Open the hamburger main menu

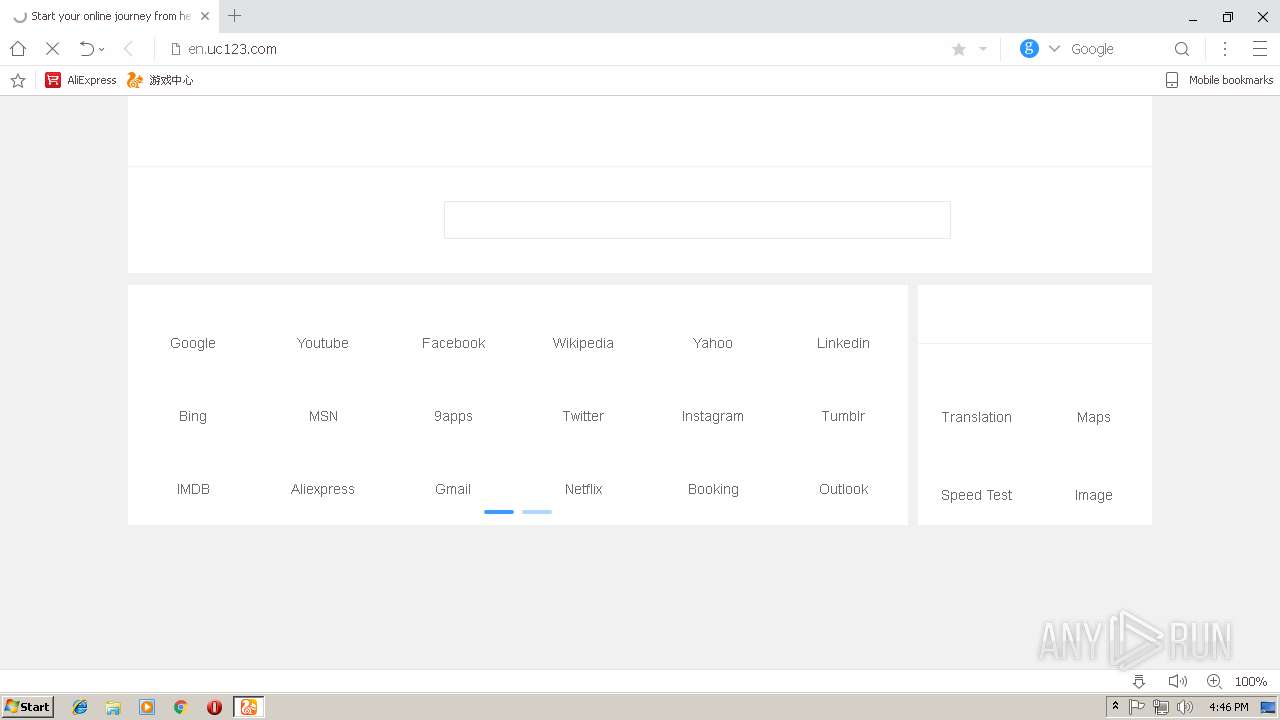pos(1260,49)
